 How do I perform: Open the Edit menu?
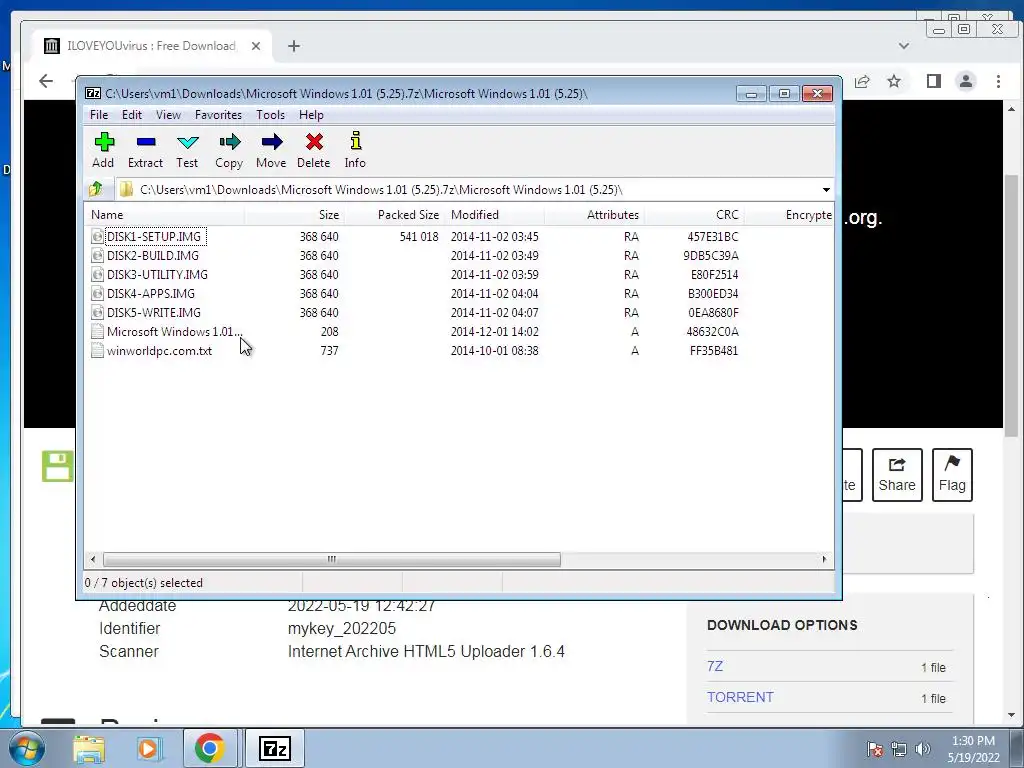[x=132, y=115]
